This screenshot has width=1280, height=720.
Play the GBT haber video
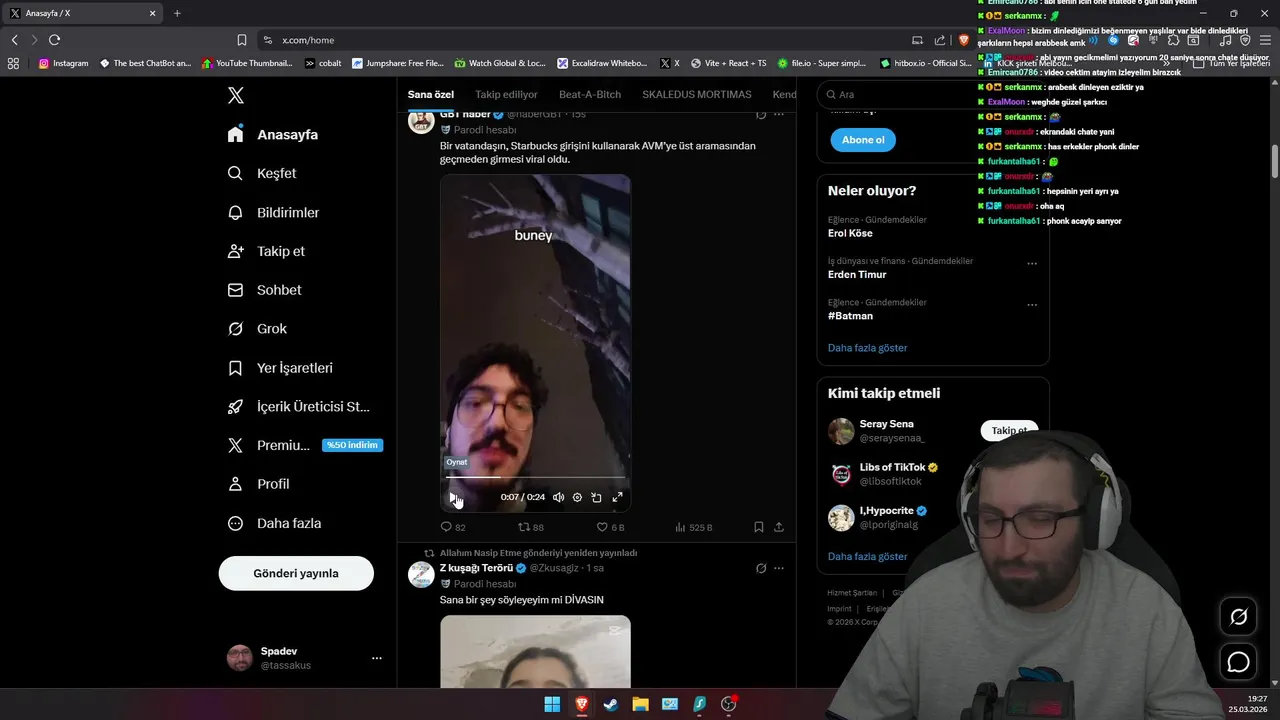pyautogui.click(x=454, y=497)
